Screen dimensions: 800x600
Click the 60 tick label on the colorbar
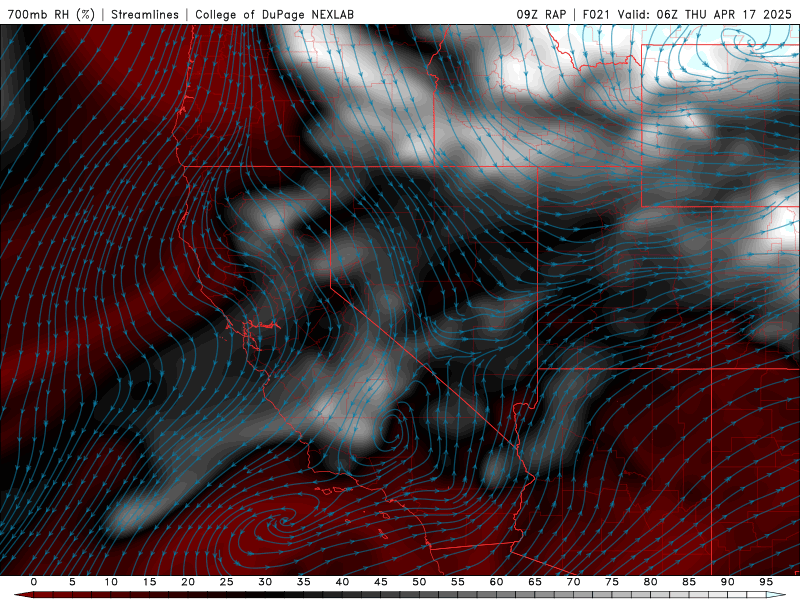pos(496,582)
